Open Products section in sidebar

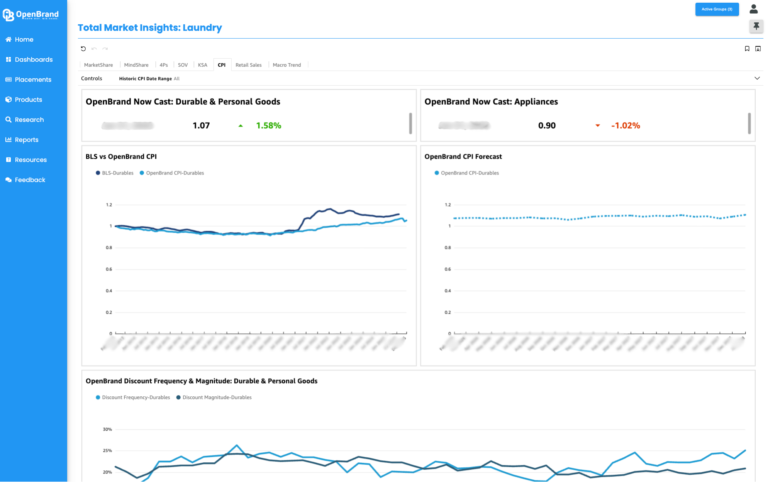(24, 99)
